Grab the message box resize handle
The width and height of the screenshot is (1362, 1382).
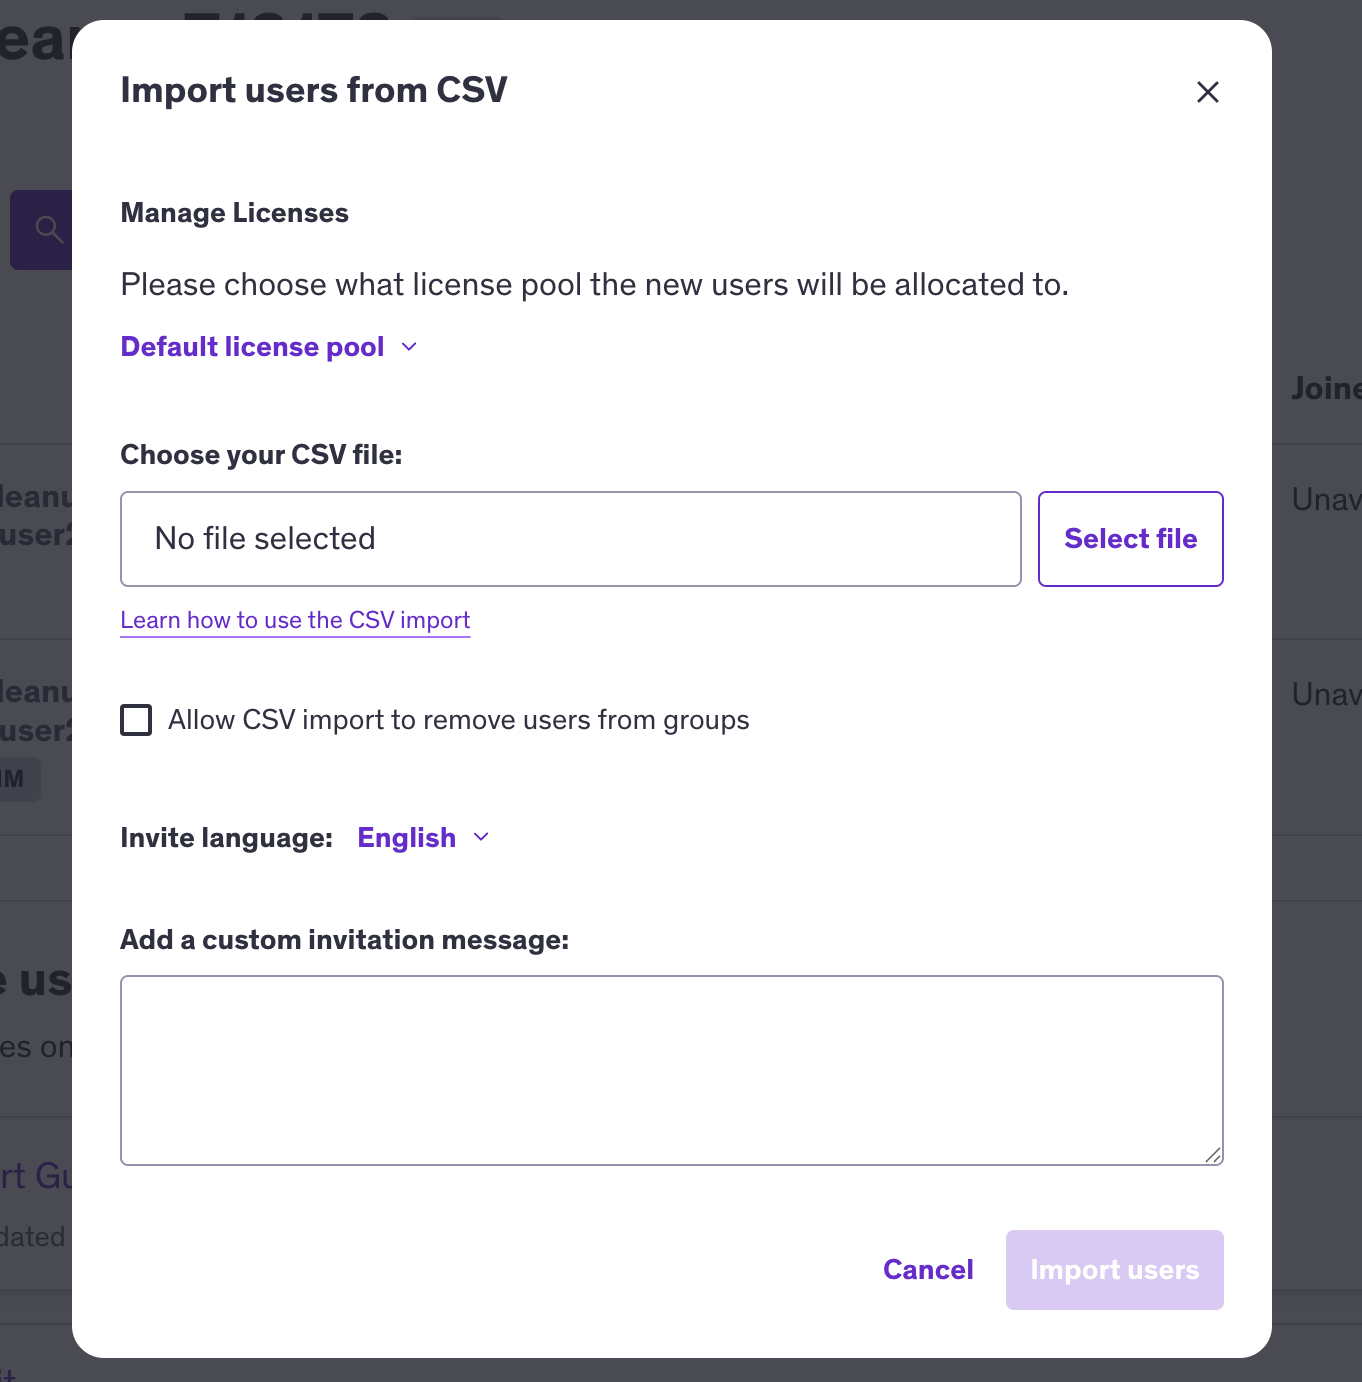point(1212,1154)
